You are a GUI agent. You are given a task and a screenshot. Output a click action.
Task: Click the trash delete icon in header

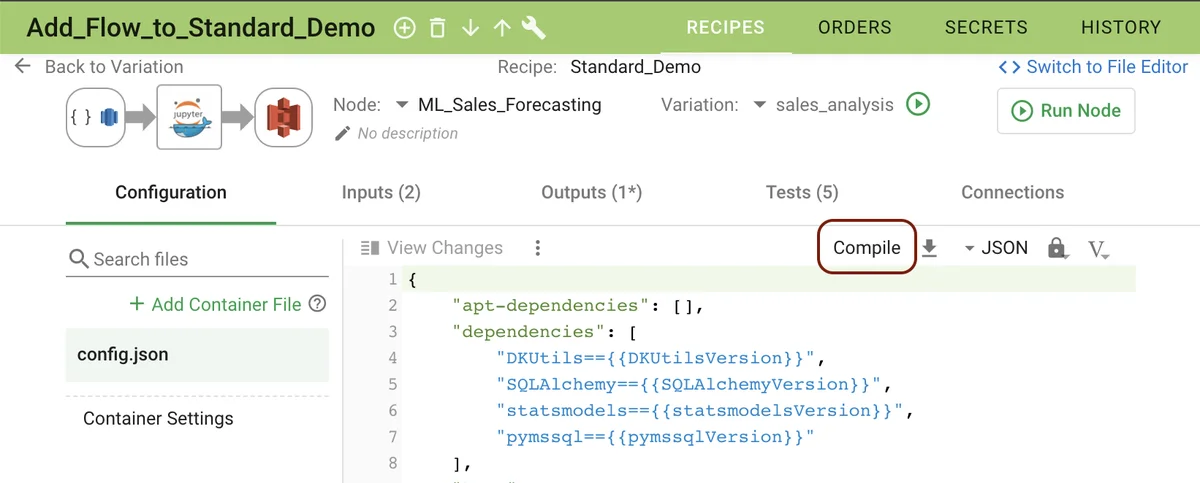[x=437, y=28]
